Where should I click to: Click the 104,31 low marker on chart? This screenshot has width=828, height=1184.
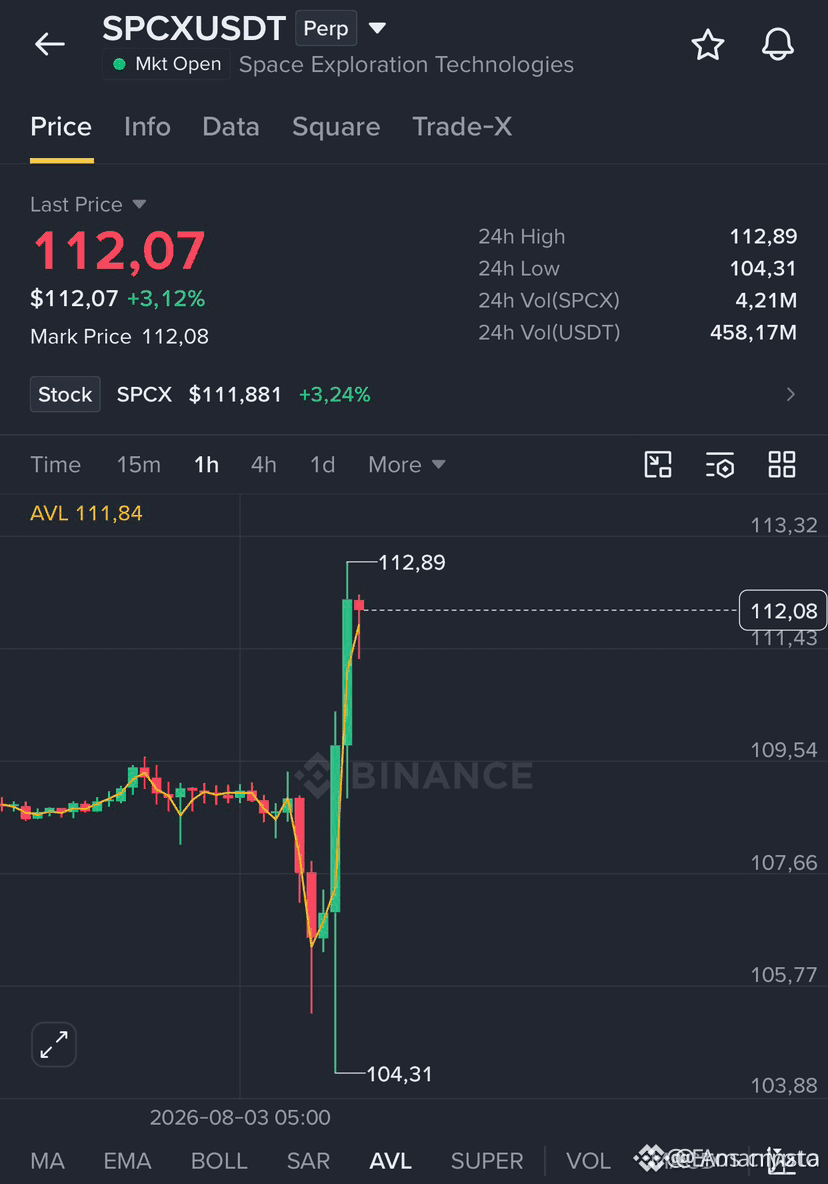pyautogui.click(x=399, y=1074)
